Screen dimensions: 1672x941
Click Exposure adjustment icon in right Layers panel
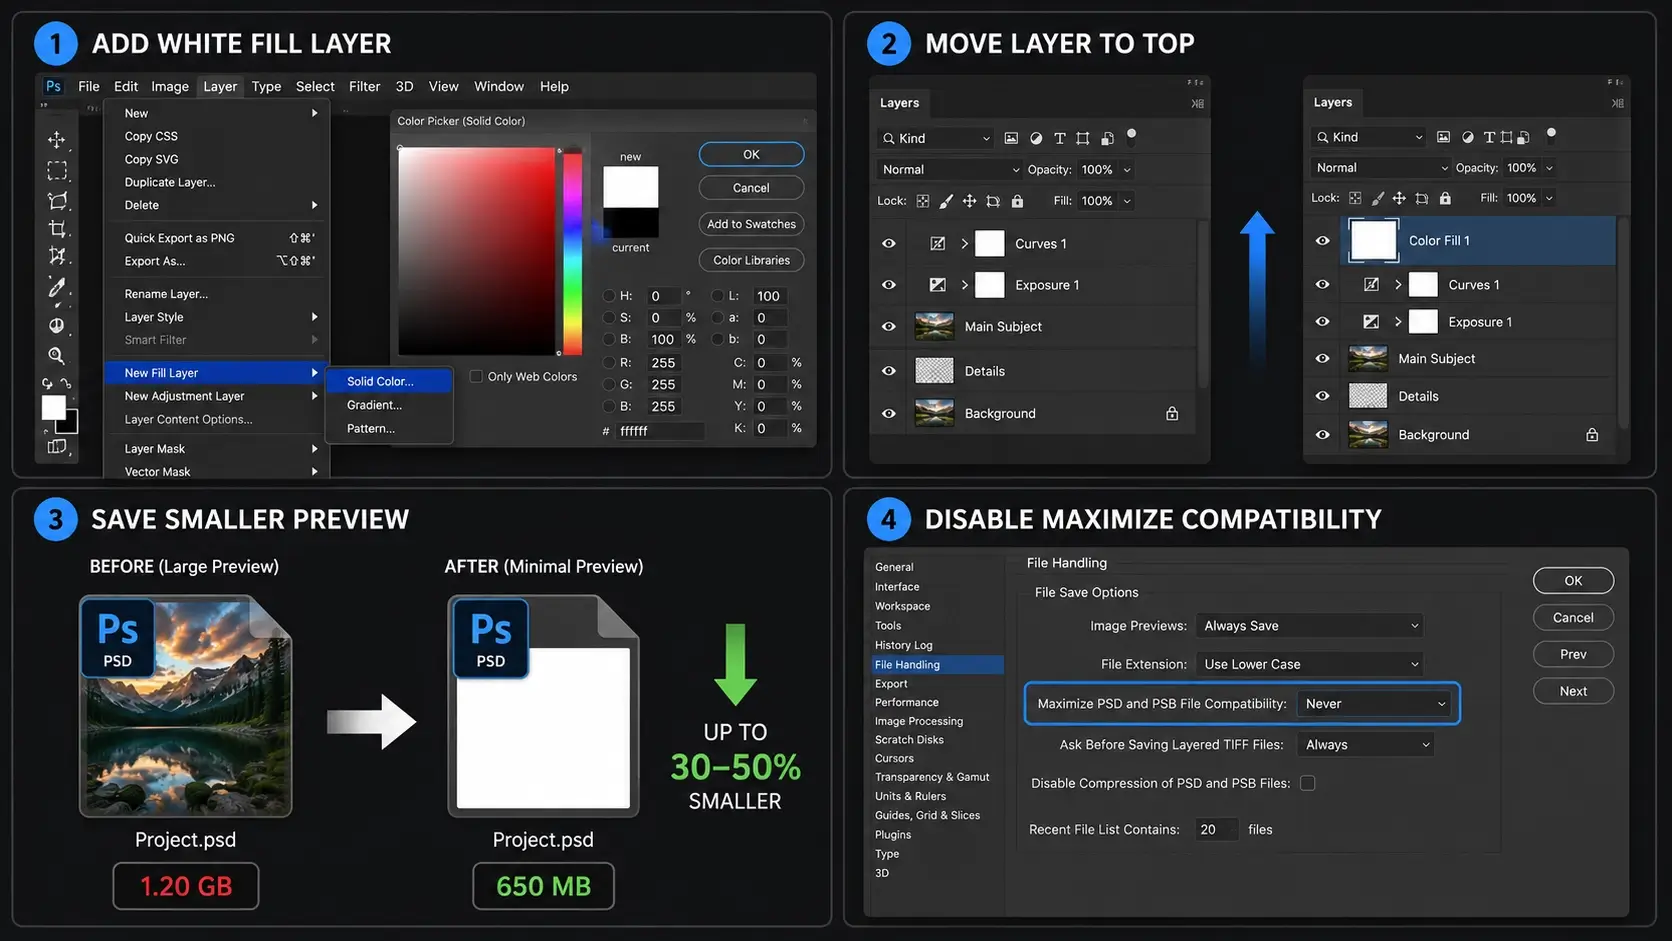[1371, 322]
